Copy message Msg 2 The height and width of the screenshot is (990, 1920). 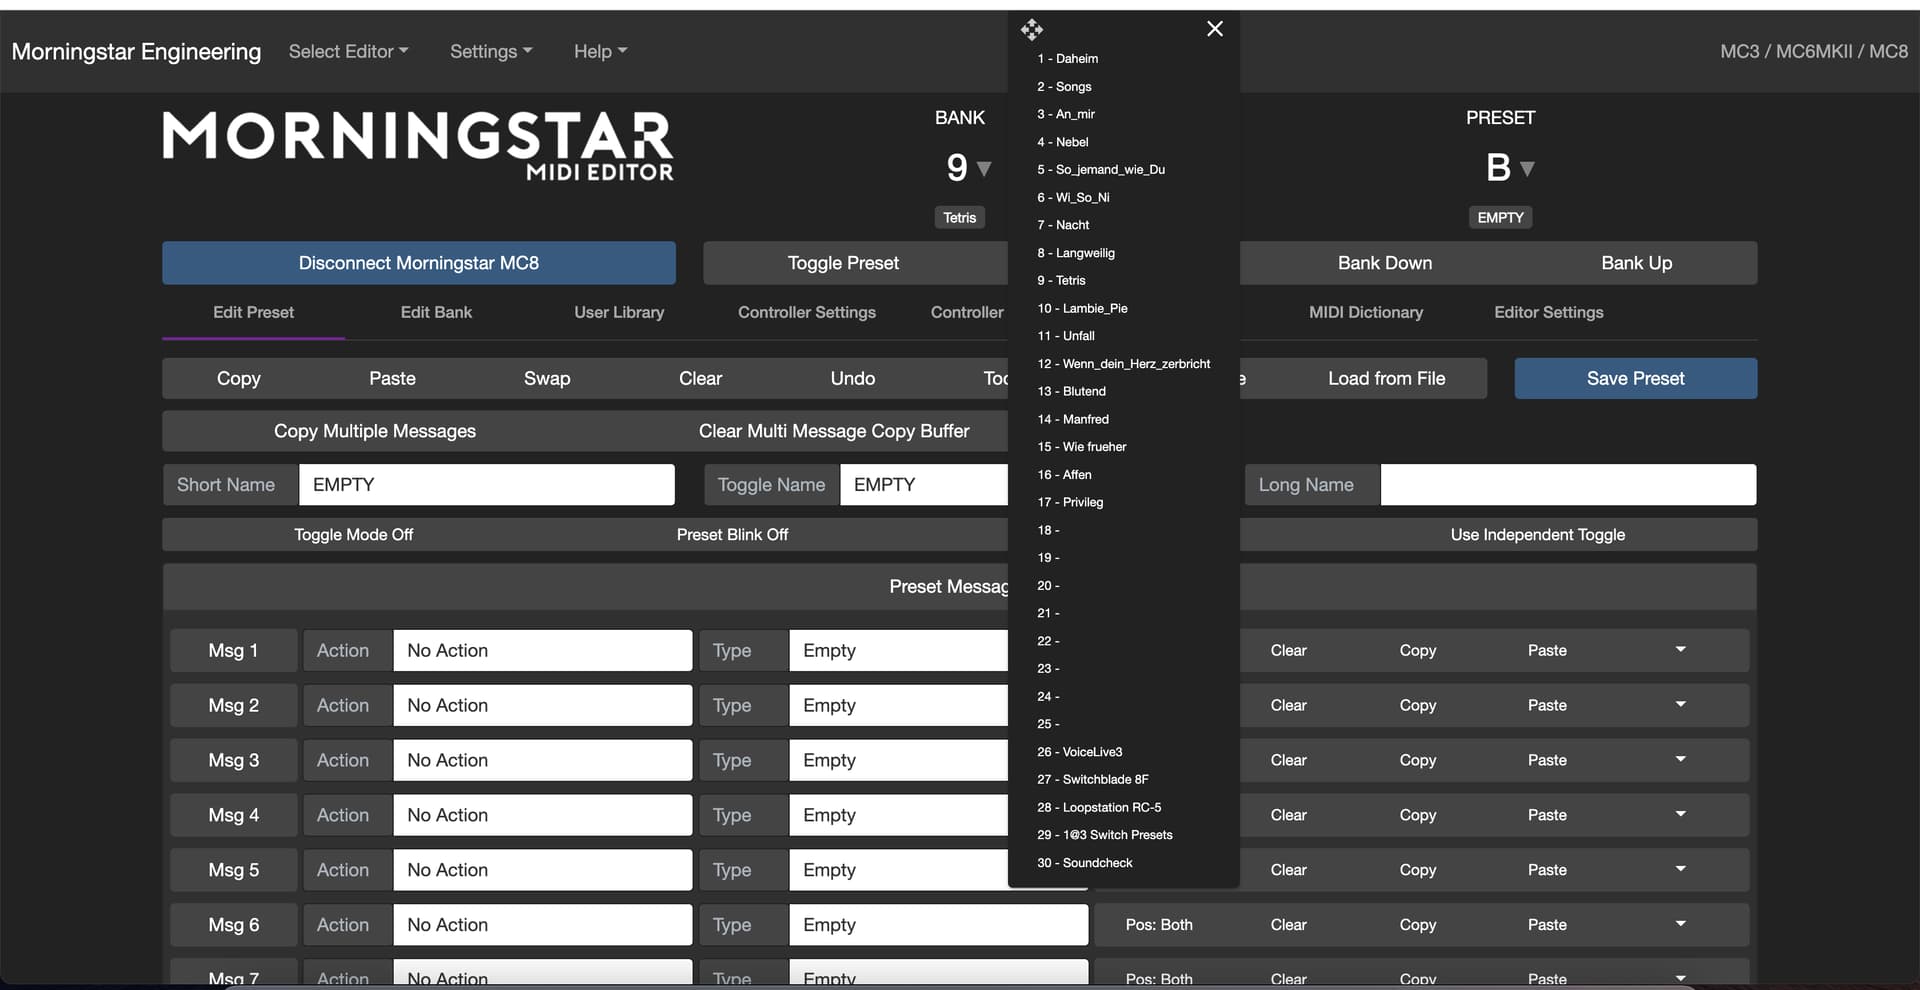(1418, 705)
